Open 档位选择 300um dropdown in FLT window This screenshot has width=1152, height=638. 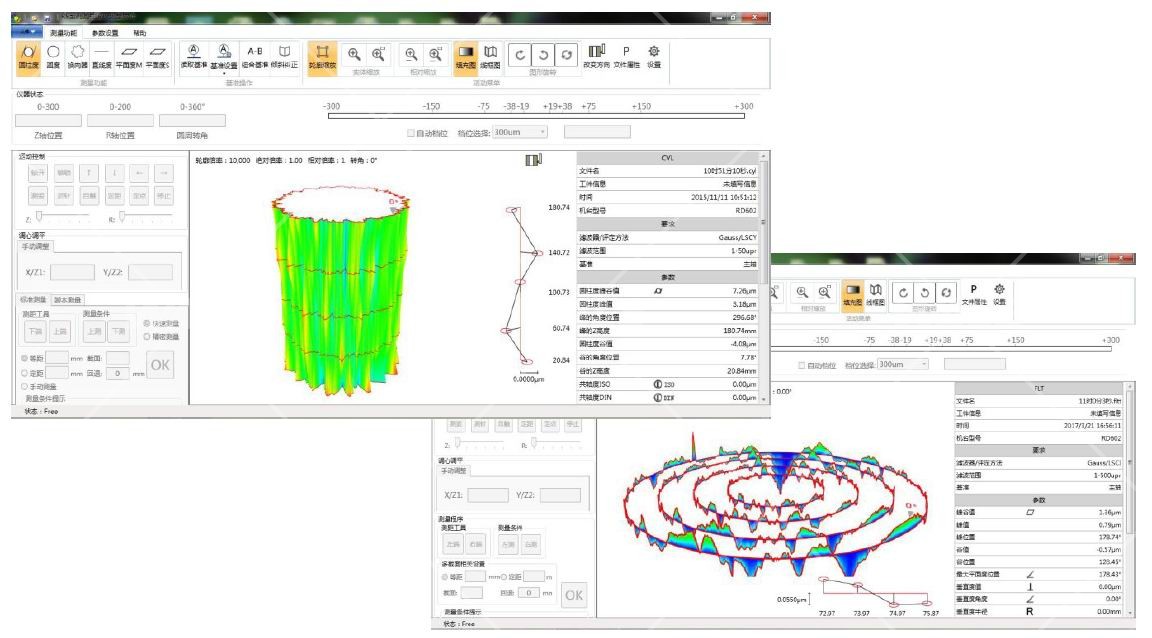click(904, 365)
